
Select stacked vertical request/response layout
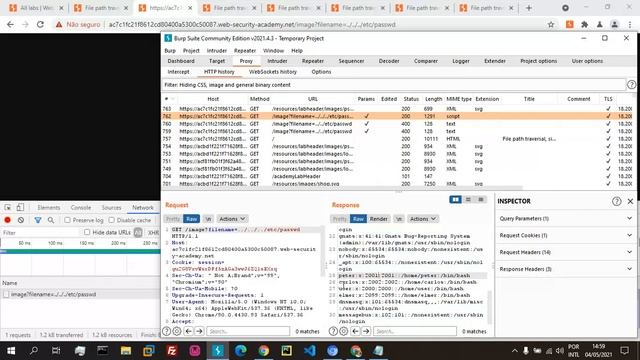pyautogui.click(x=468, y=199)
